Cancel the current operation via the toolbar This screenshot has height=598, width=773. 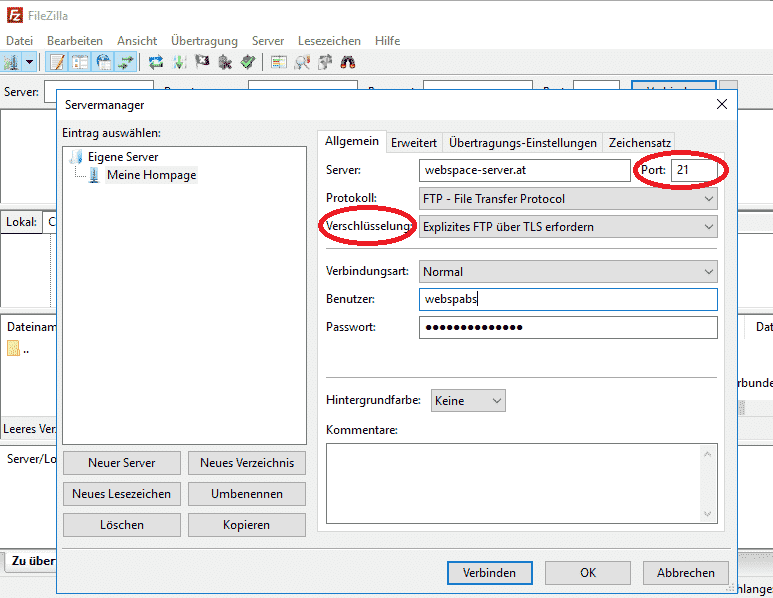pos(202,62)
